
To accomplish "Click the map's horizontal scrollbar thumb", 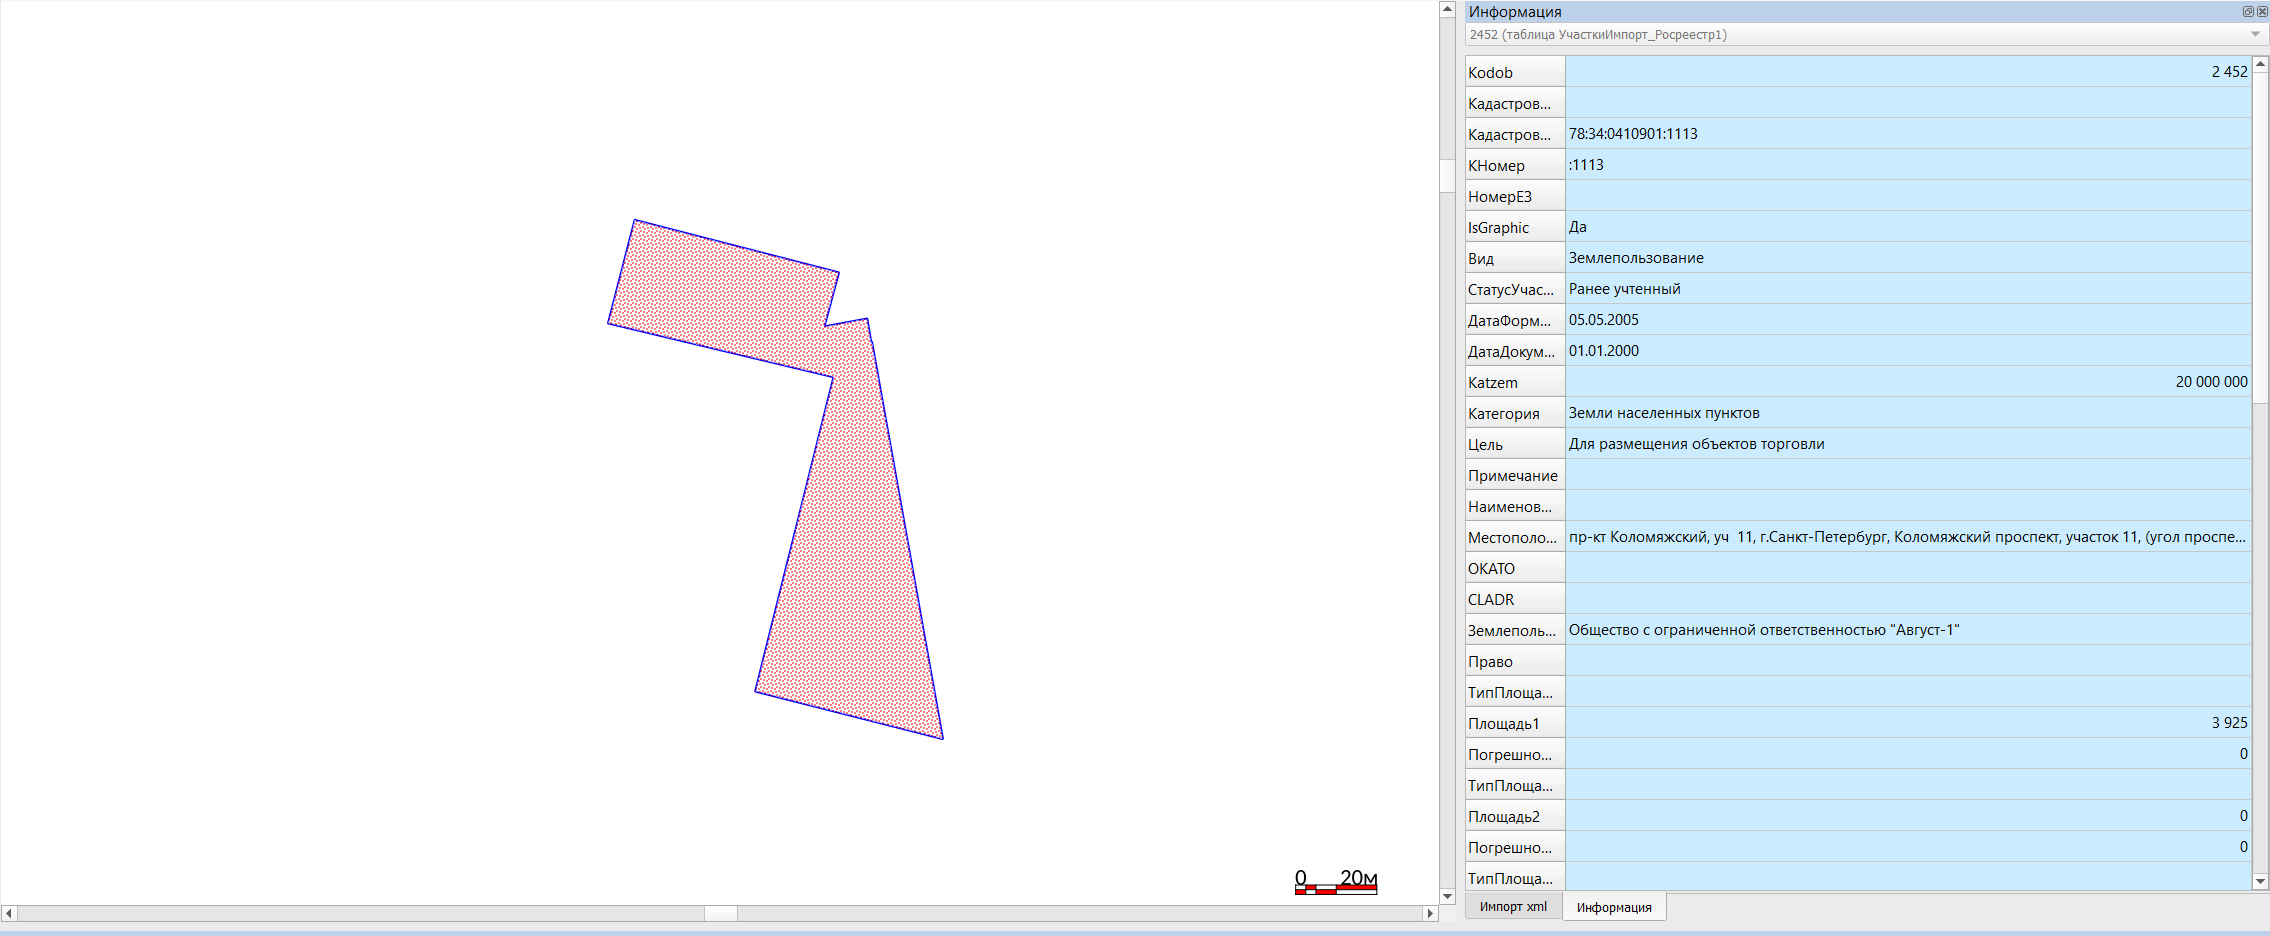I will pos(720,913).
